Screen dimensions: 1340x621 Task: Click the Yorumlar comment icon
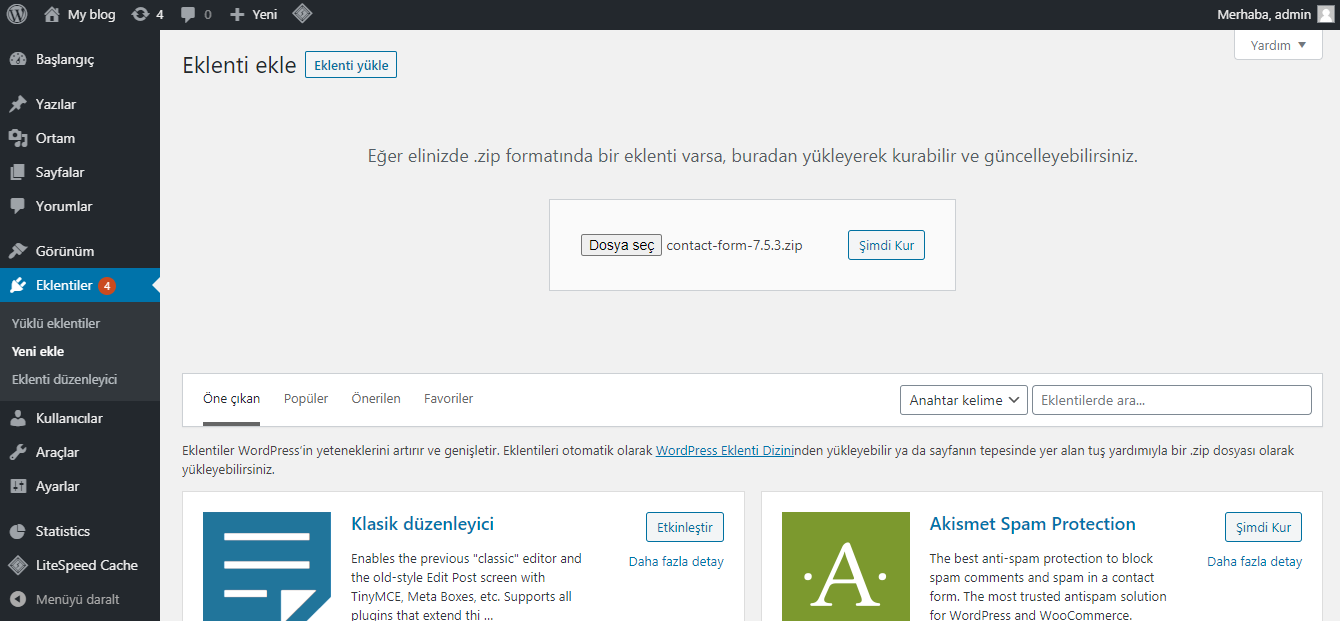[x=18, y=206]
